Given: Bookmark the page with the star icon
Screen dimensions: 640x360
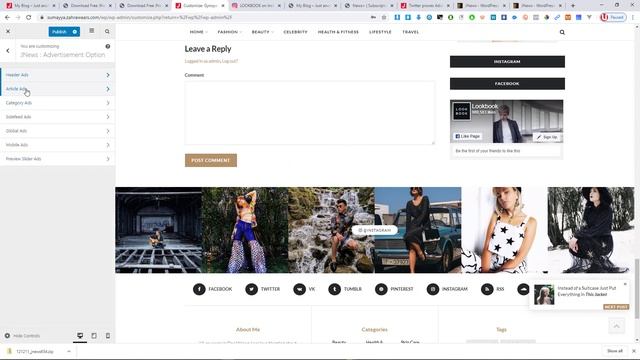Looking at the screenshot, I should click(x=384, y=18).
